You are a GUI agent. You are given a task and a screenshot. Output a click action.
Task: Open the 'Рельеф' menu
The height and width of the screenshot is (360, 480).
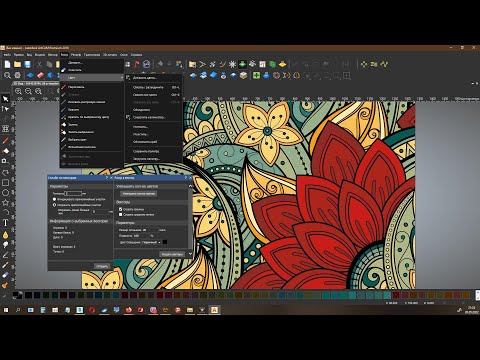[x=76, y=55]
